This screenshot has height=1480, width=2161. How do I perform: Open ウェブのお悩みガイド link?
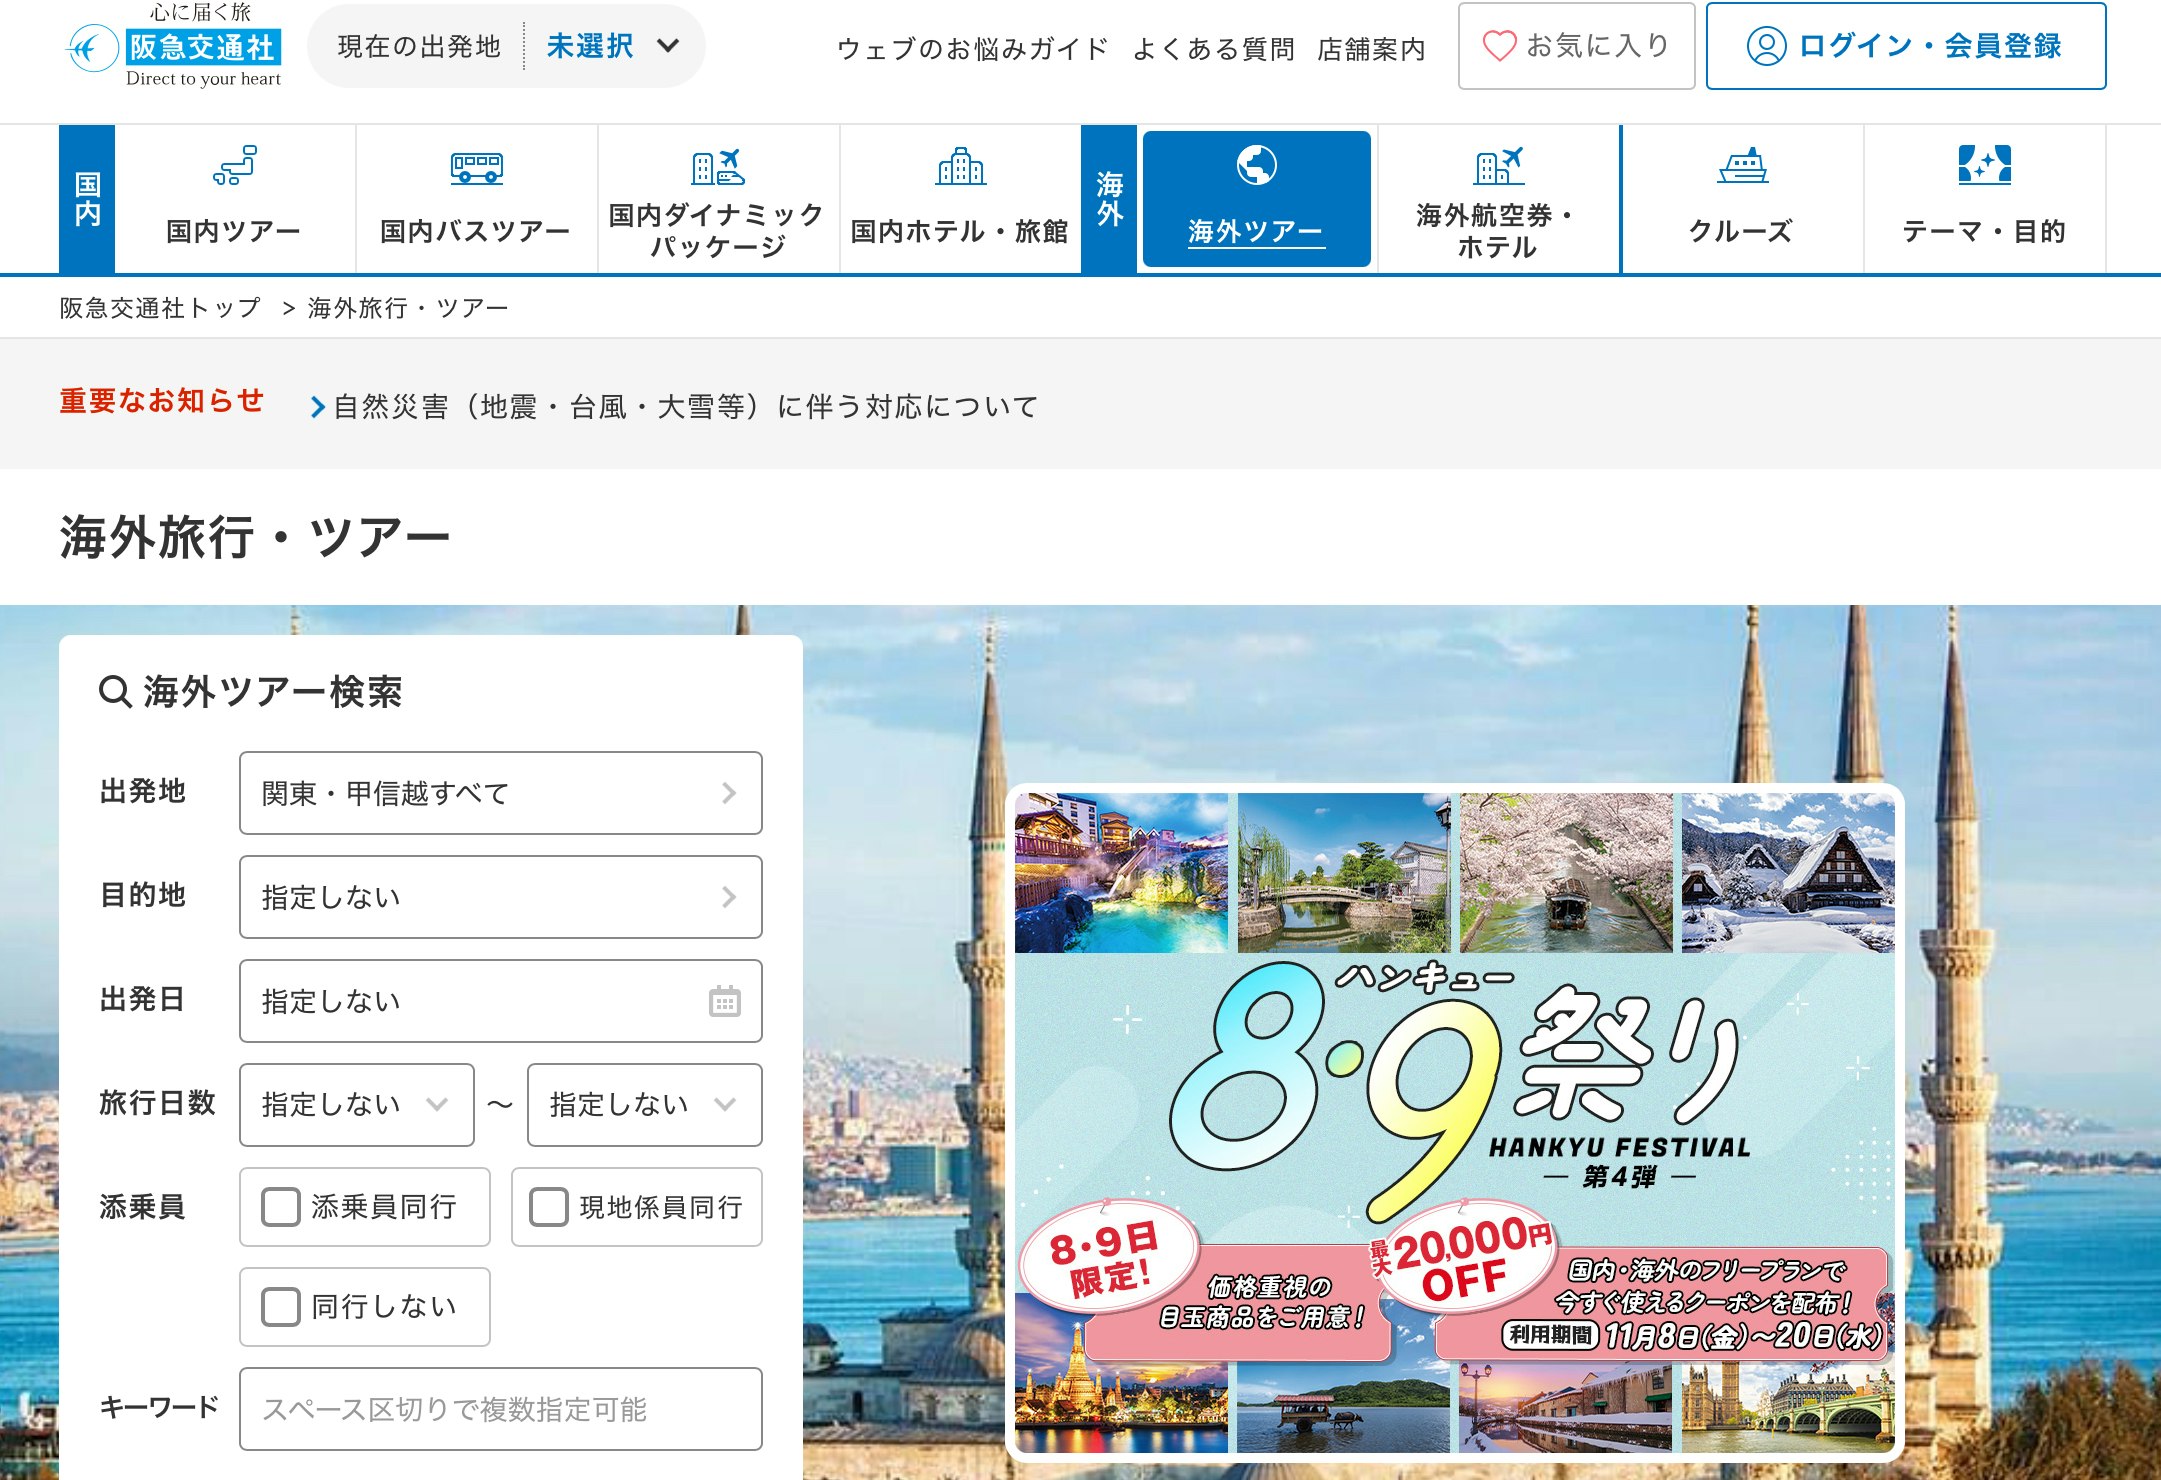click(972, 48)
